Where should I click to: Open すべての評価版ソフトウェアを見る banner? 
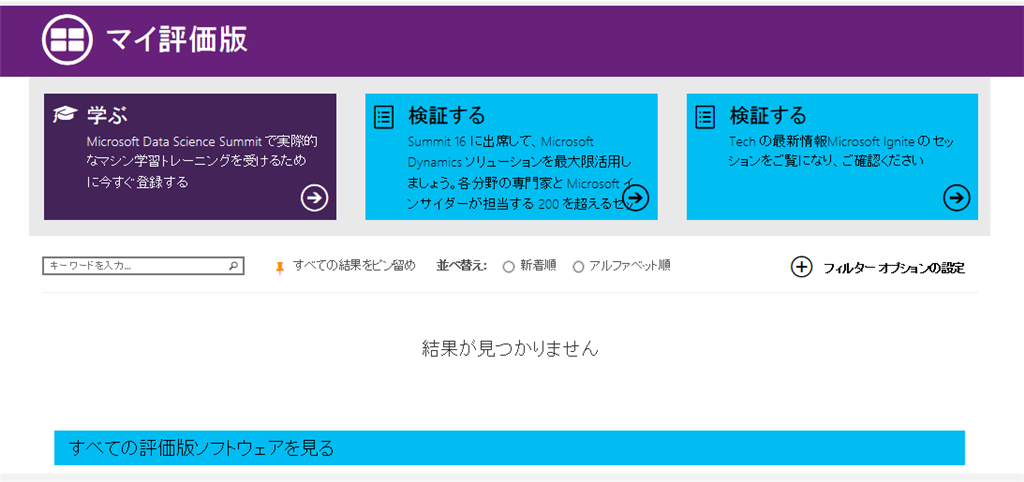click(x=509, y=448)
